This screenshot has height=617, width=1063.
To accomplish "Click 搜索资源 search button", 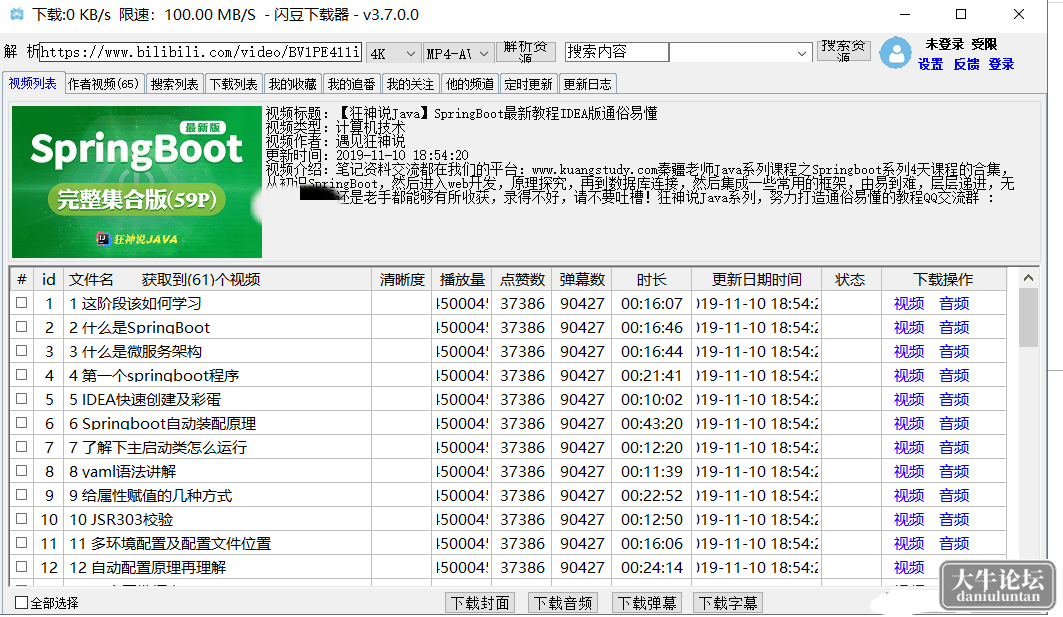I will tap(843, 51).
